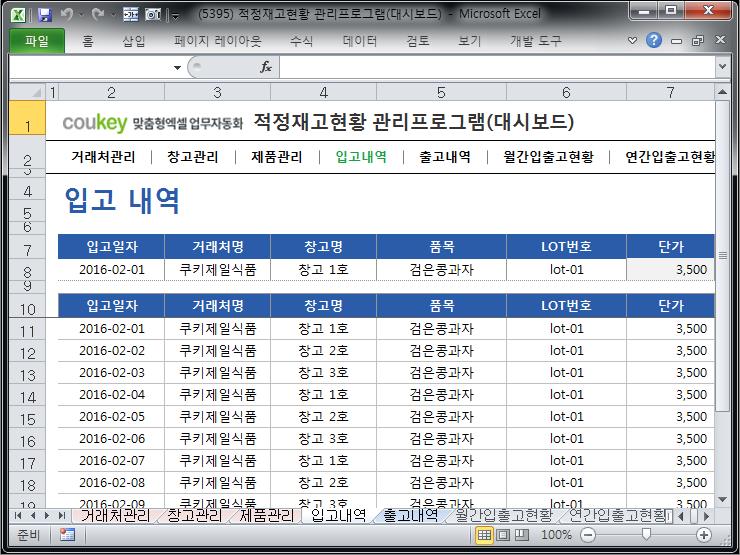The width and height of the screenshot is (740, 555).
Task: Switch to 거래처관리 sheet tab
Action: (x=115, y=515)
